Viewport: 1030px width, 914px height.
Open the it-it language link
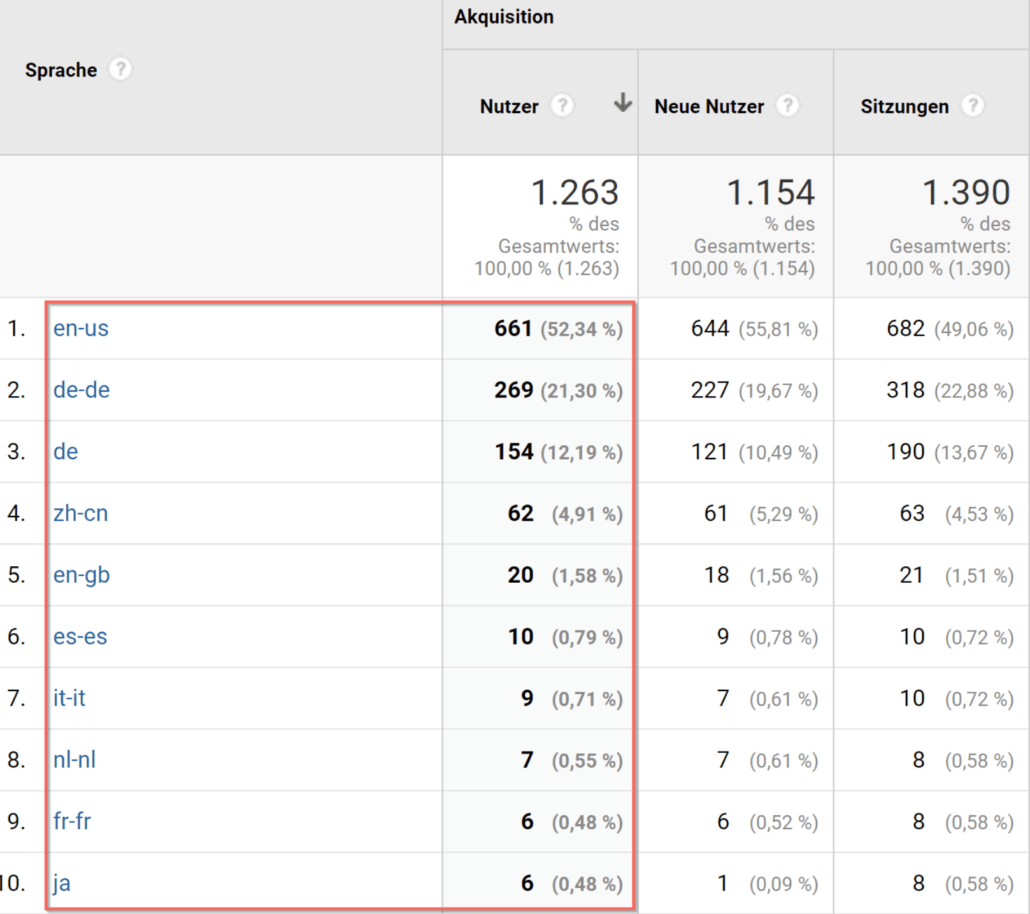tap(69, 698)
